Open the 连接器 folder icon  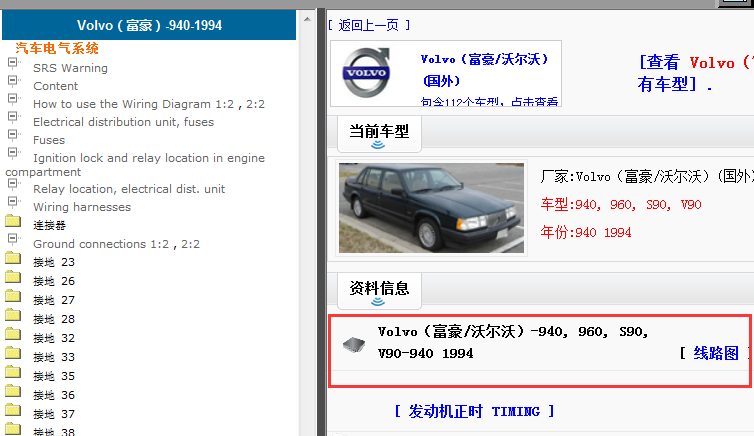[x=13, y=221]
